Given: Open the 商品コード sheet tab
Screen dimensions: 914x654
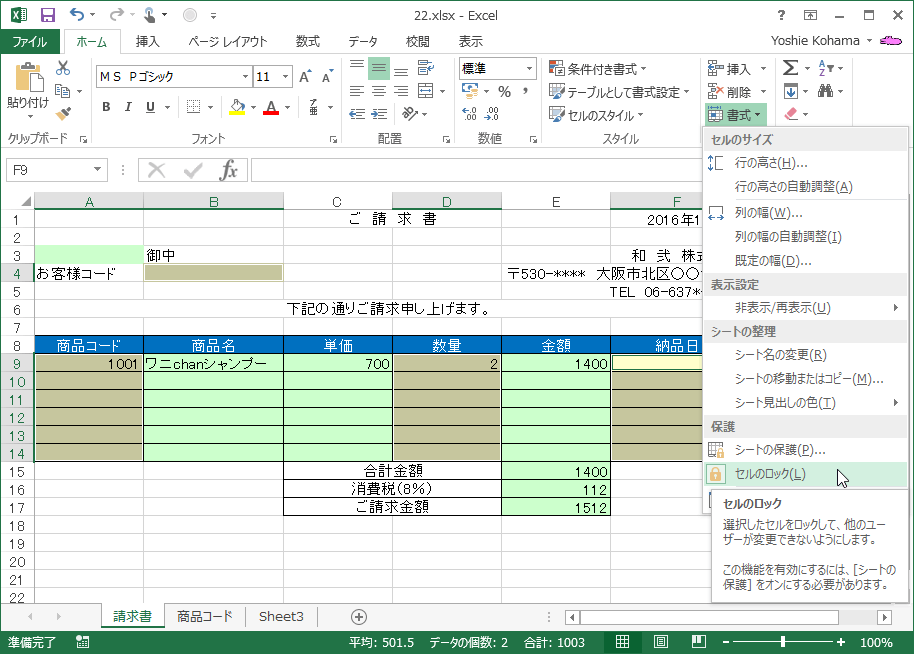Looking at the screenshot, I should [204, 617].
